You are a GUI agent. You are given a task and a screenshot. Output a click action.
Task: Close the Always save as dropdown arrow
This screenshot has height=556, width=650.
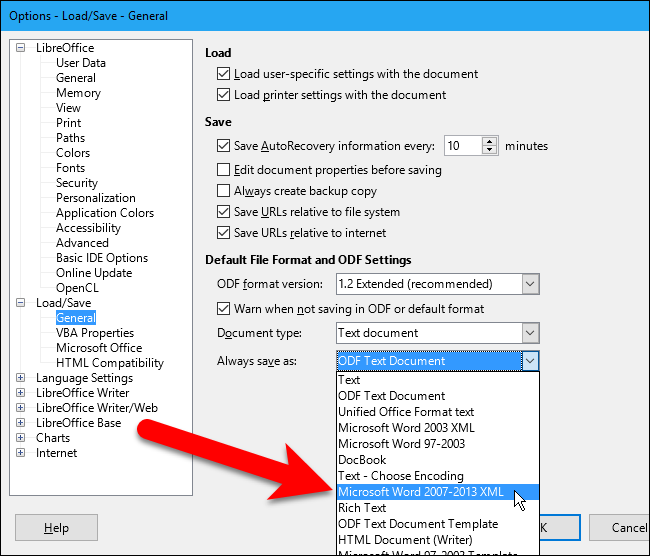(x=530, y=361)
